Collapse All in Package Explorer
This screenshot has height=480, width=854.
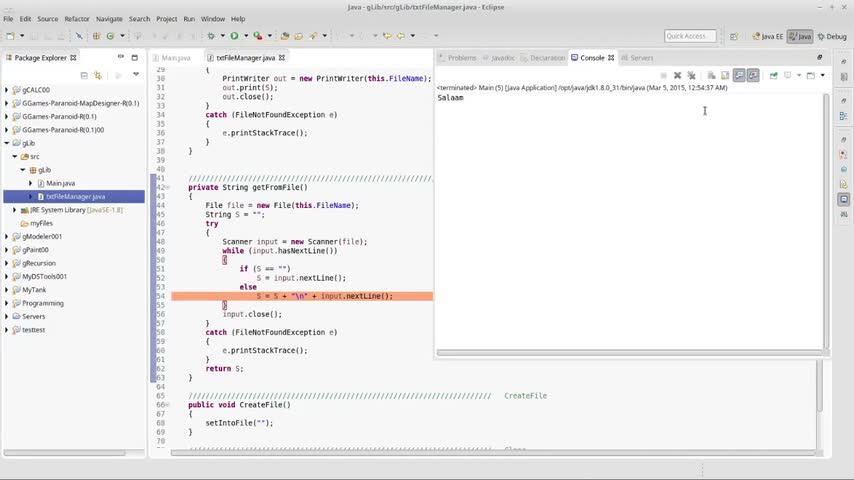[84, 75]
